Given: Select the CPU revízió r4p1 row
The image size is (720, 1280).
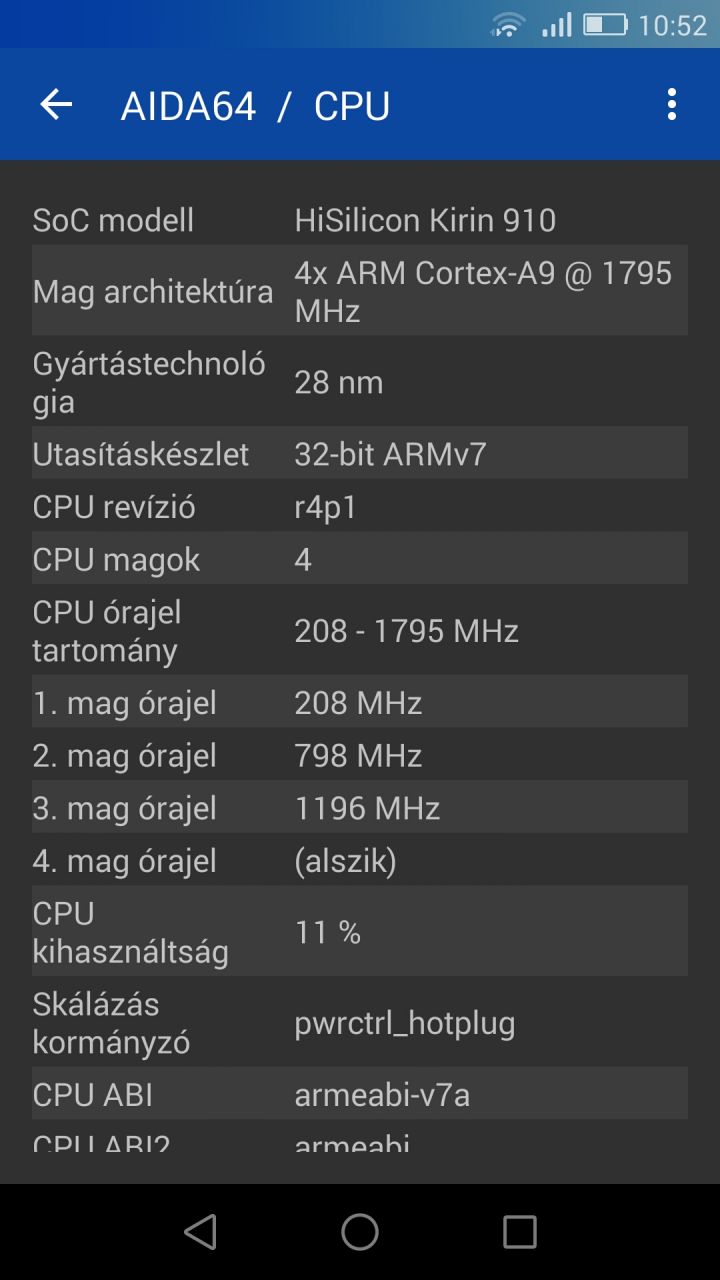Looking at the screenshot, I should (360, 506).
